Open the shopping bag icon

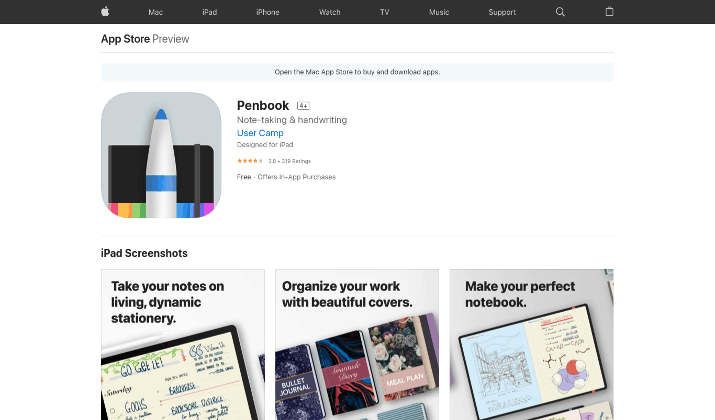(609, 11)
